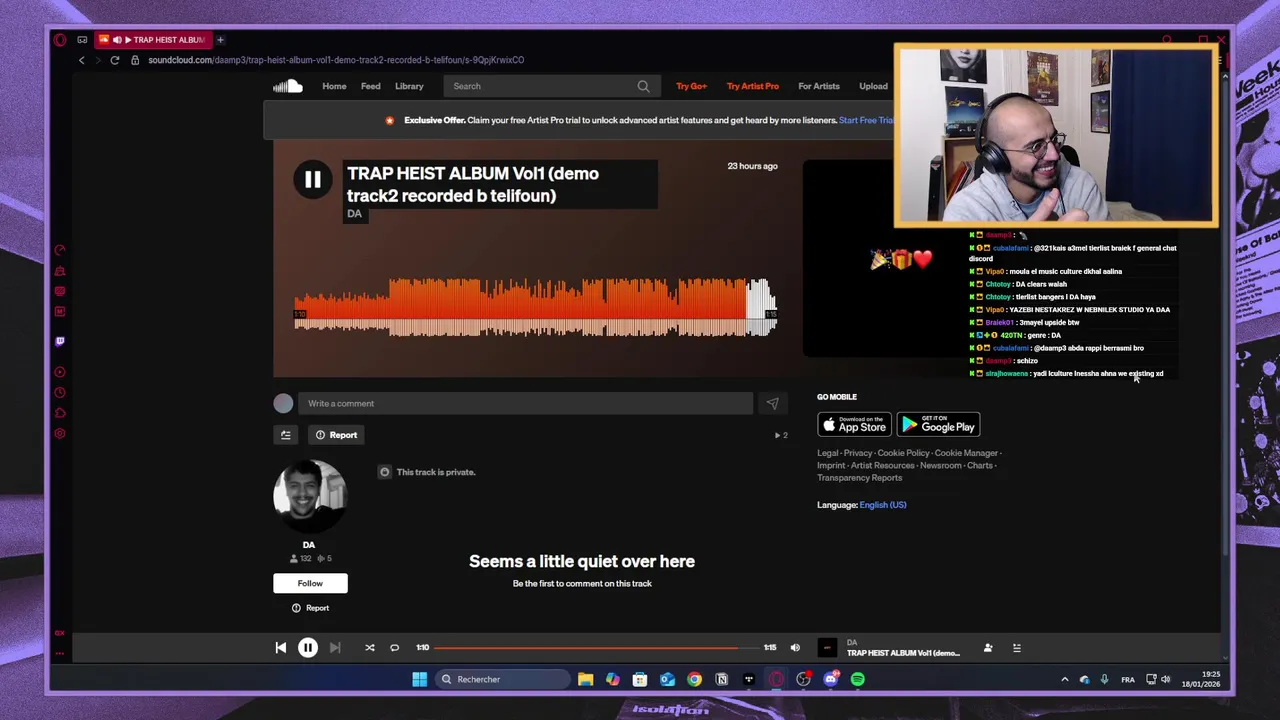The width and height of the screenshot is (1280, 720).
Task: Send the comment with paper plane icon
Action: [x=772, y=403]
